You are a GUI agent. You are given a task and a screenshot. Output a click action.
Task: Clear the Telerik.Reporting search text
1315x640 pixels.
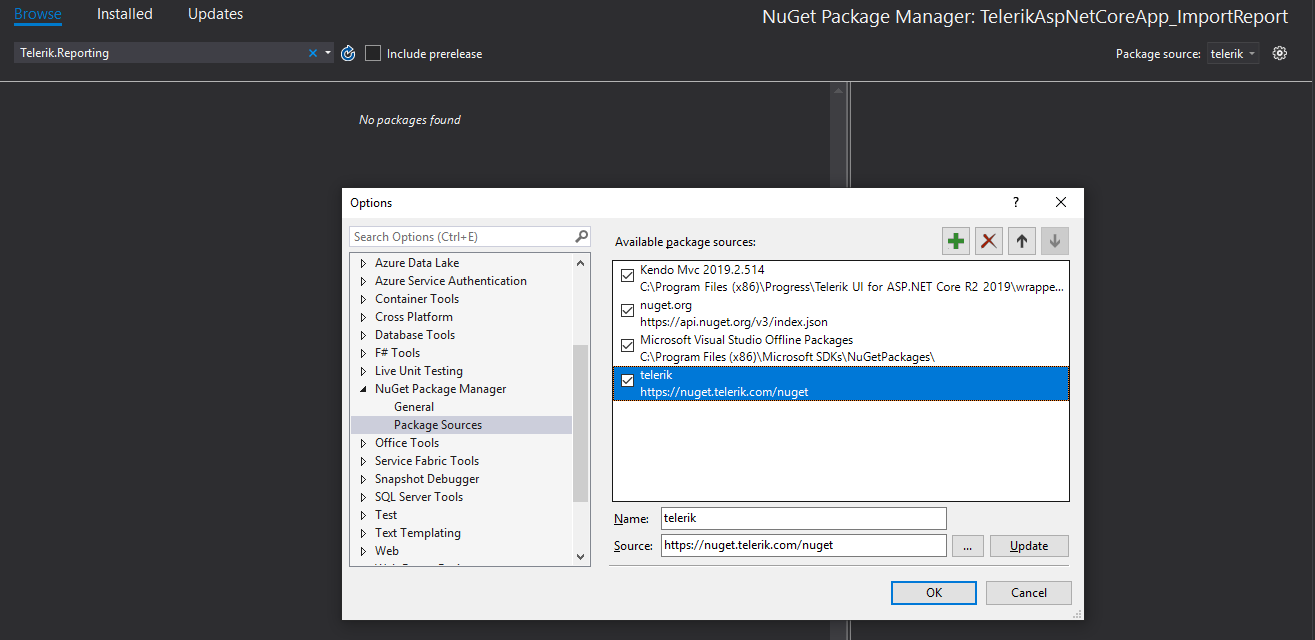(313, 53)
